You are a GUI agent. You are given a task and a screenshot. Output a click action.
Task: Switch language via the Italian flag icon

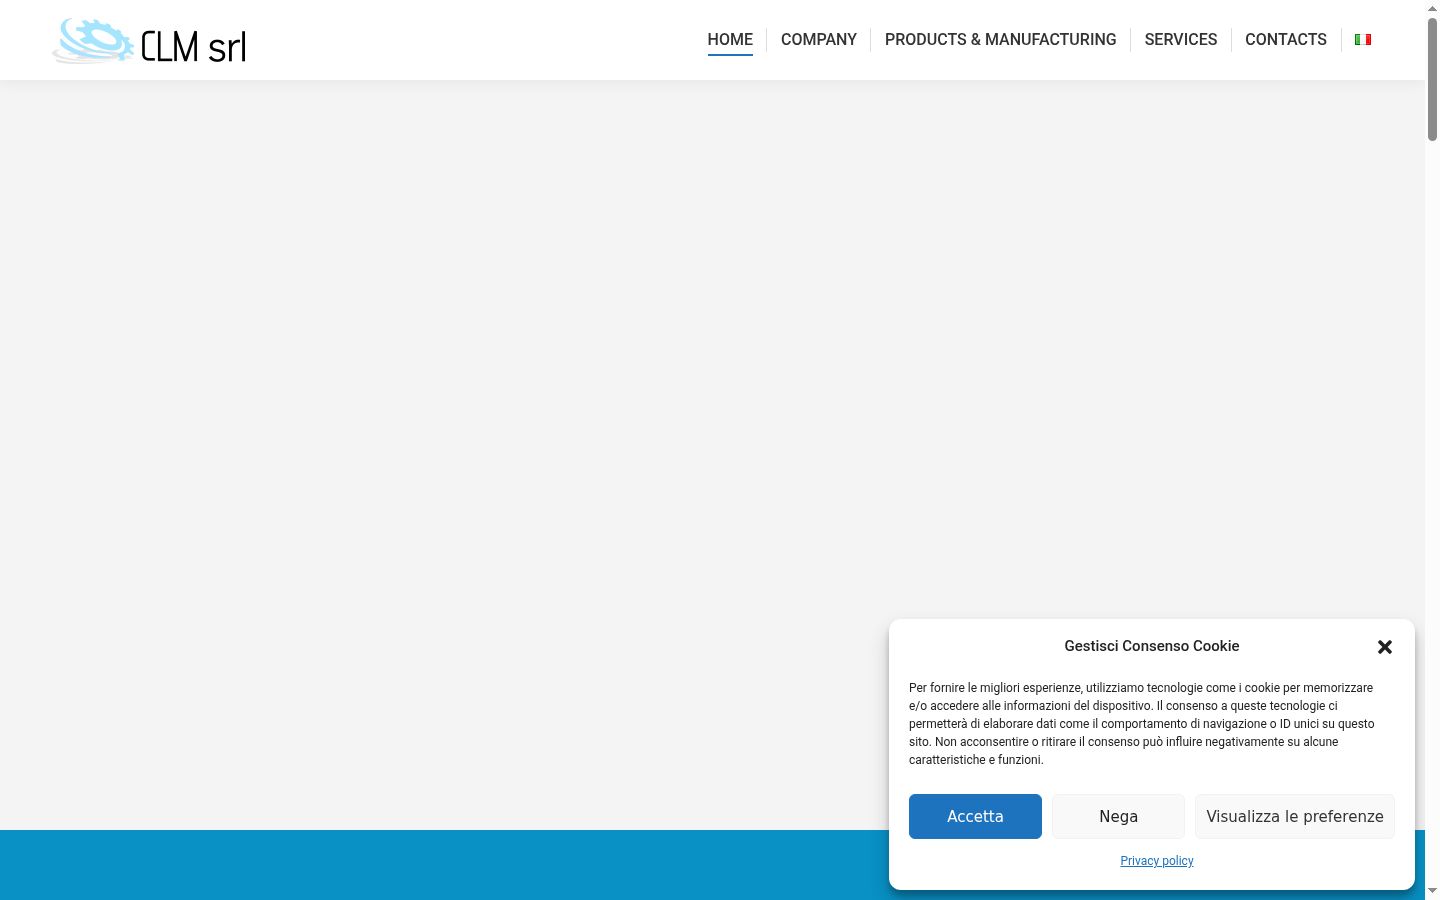click(x=1363, y=40)
